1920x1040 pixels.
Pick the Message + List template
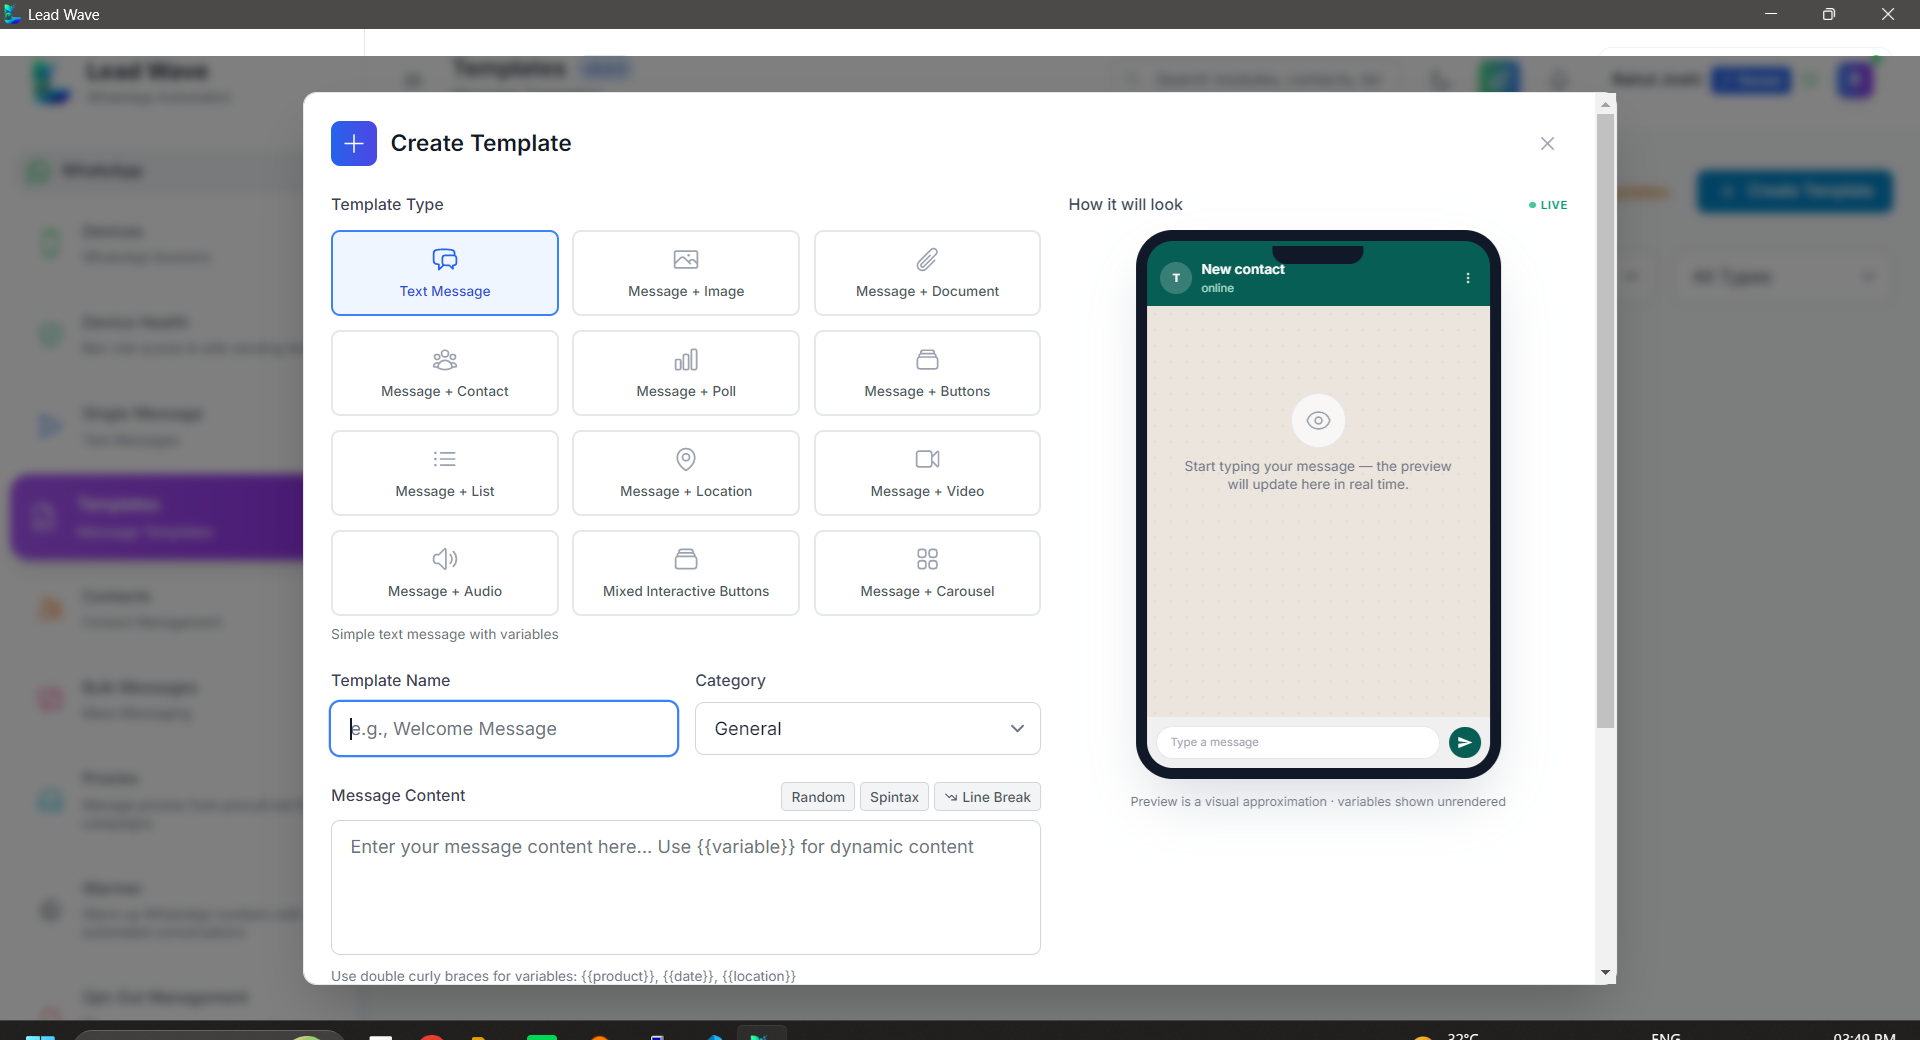(x=445, y=473)
